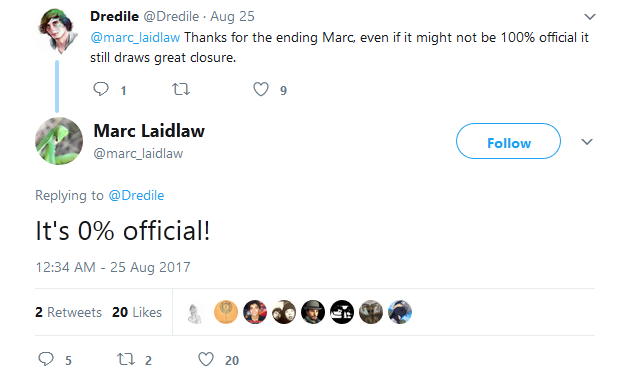
Task: Open Dredile's profile avatar
Action: click(57, 31)
